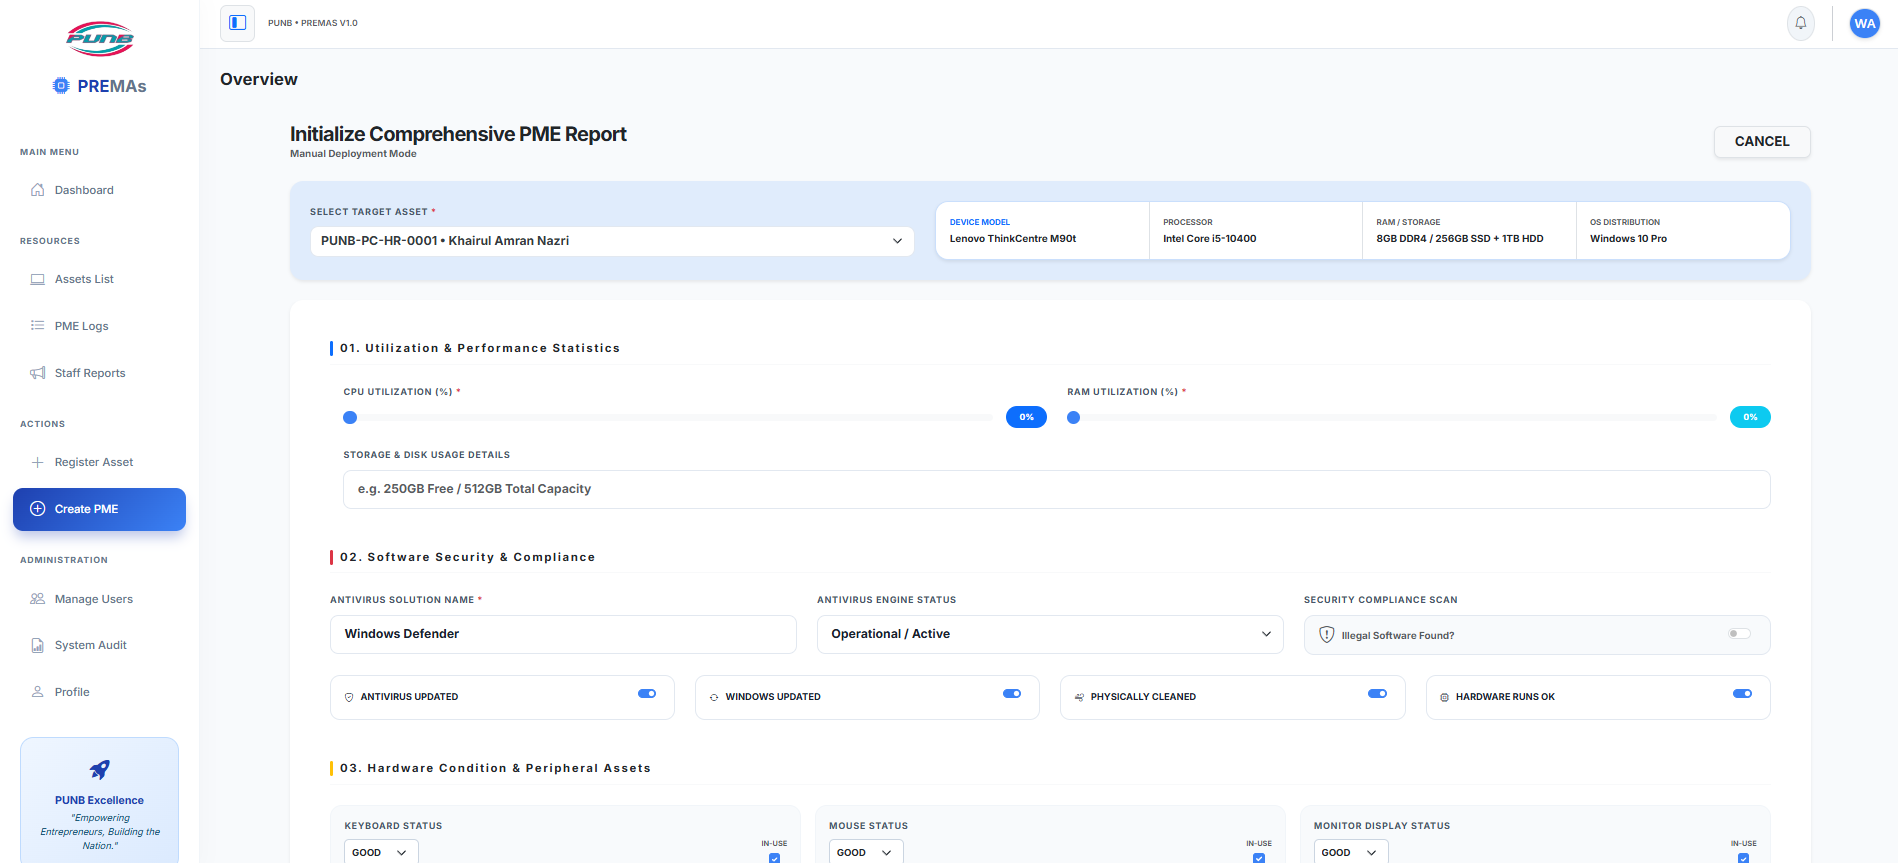The height and width of the screenshot is (863, 1898).
Task: Toggle the Physically Cleaned switch
Action: tap(1377, 693)
